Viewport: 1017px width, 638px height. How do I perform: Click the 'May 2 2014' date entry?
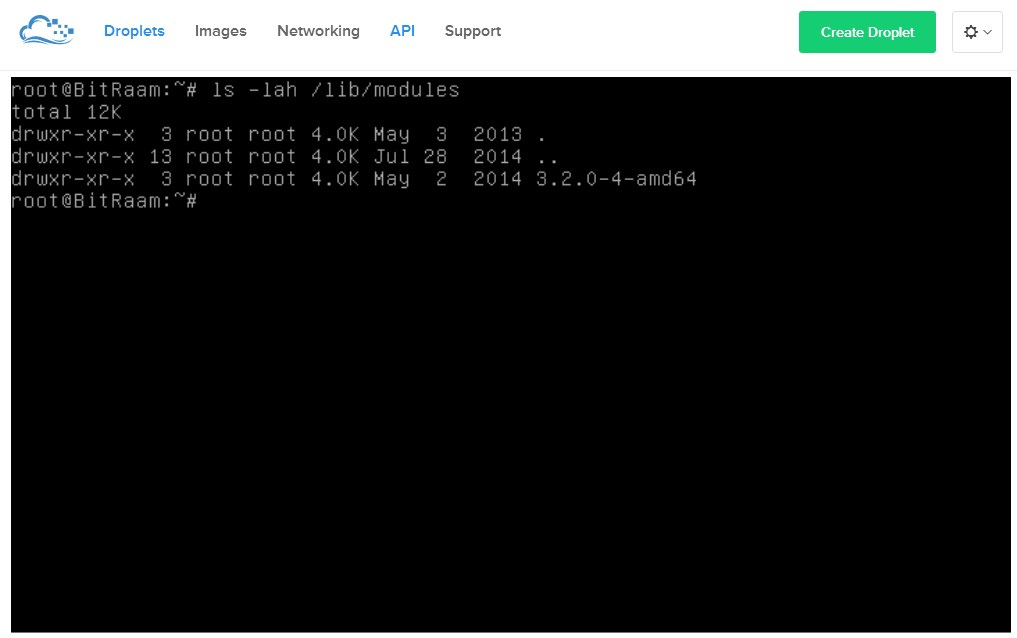(x=448, y=179)
